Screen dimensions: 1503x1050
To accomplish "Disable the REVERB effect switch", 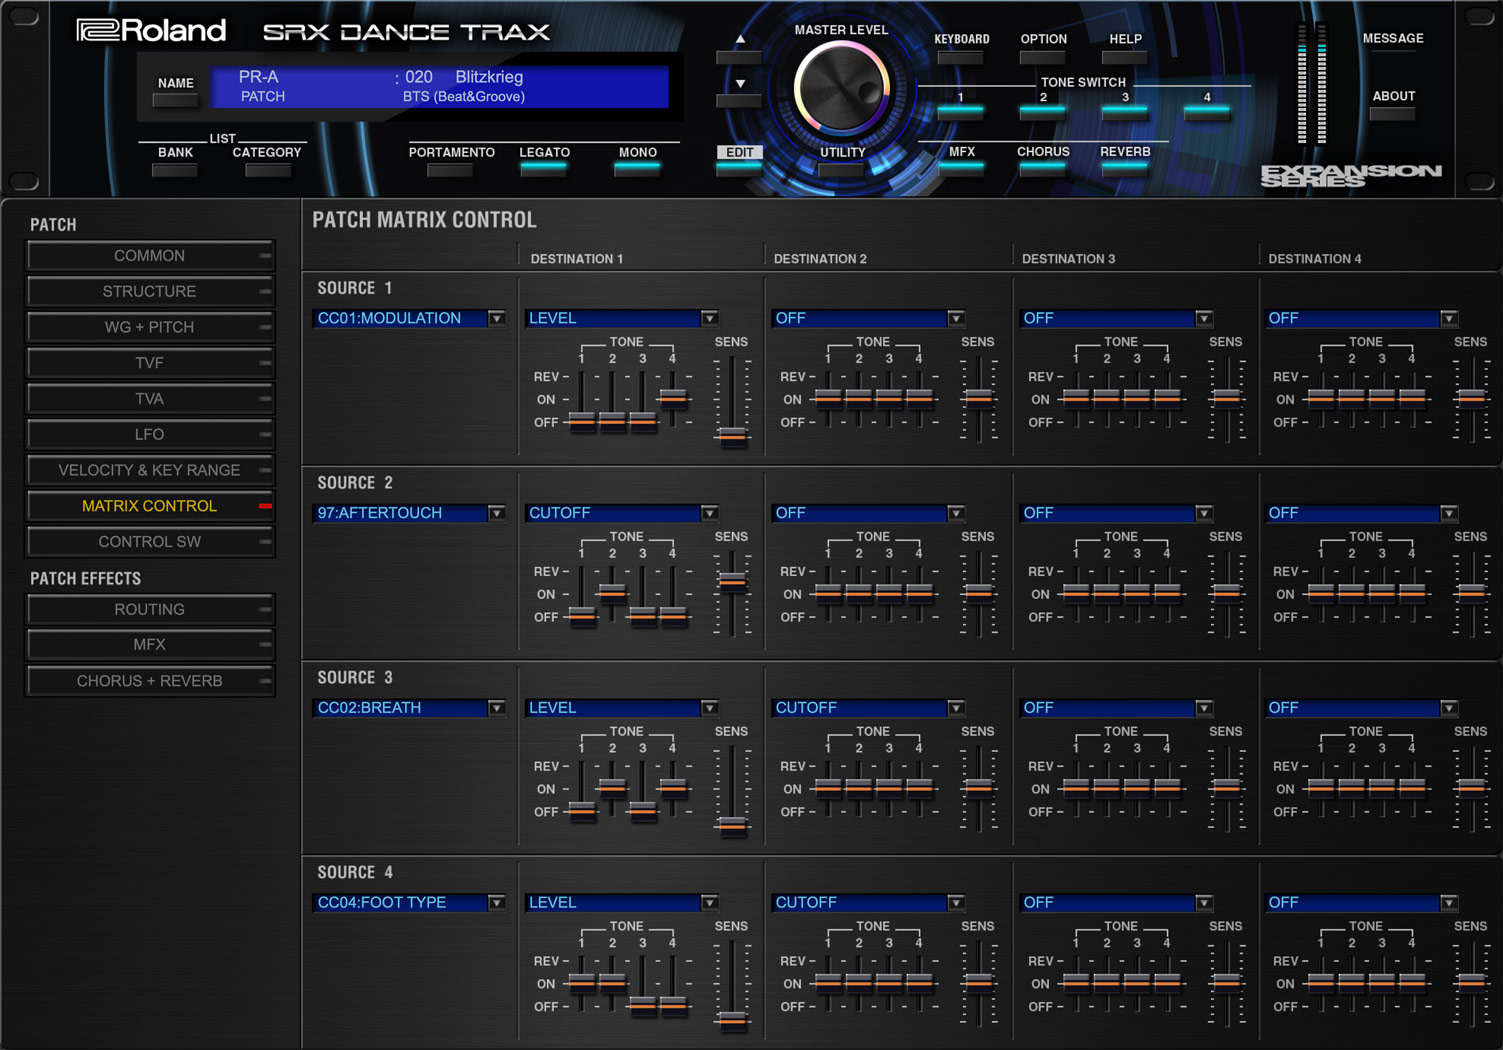I will pyautogui.click(x=1125, y=167).
